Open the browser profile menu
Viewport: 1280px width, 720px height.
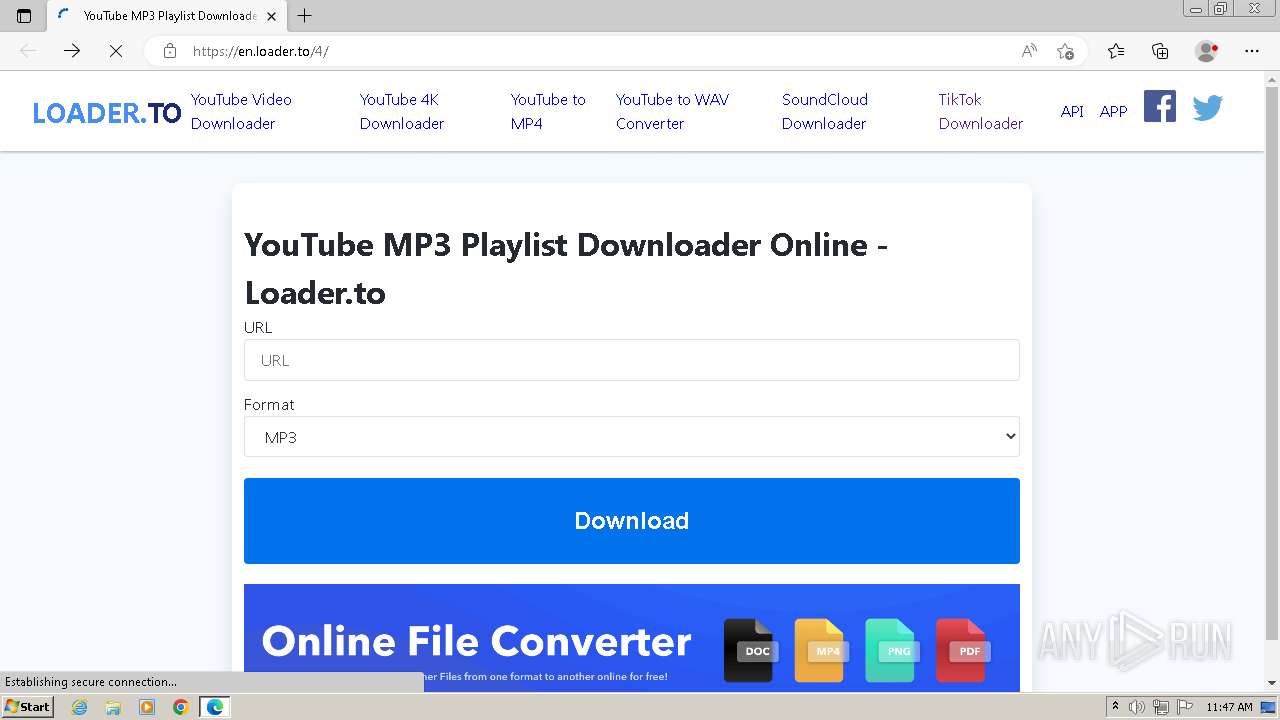coord(1207,51)
